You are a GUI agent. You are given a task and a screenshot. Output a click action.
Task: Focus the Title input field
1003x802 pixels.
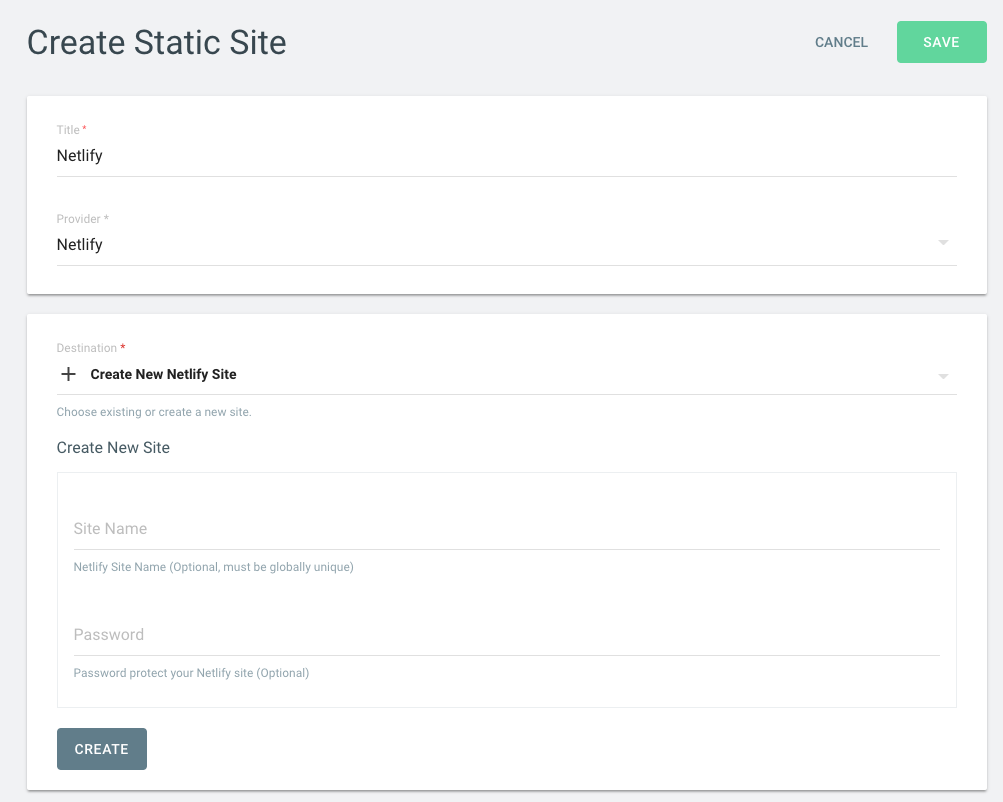coord(507,156)
